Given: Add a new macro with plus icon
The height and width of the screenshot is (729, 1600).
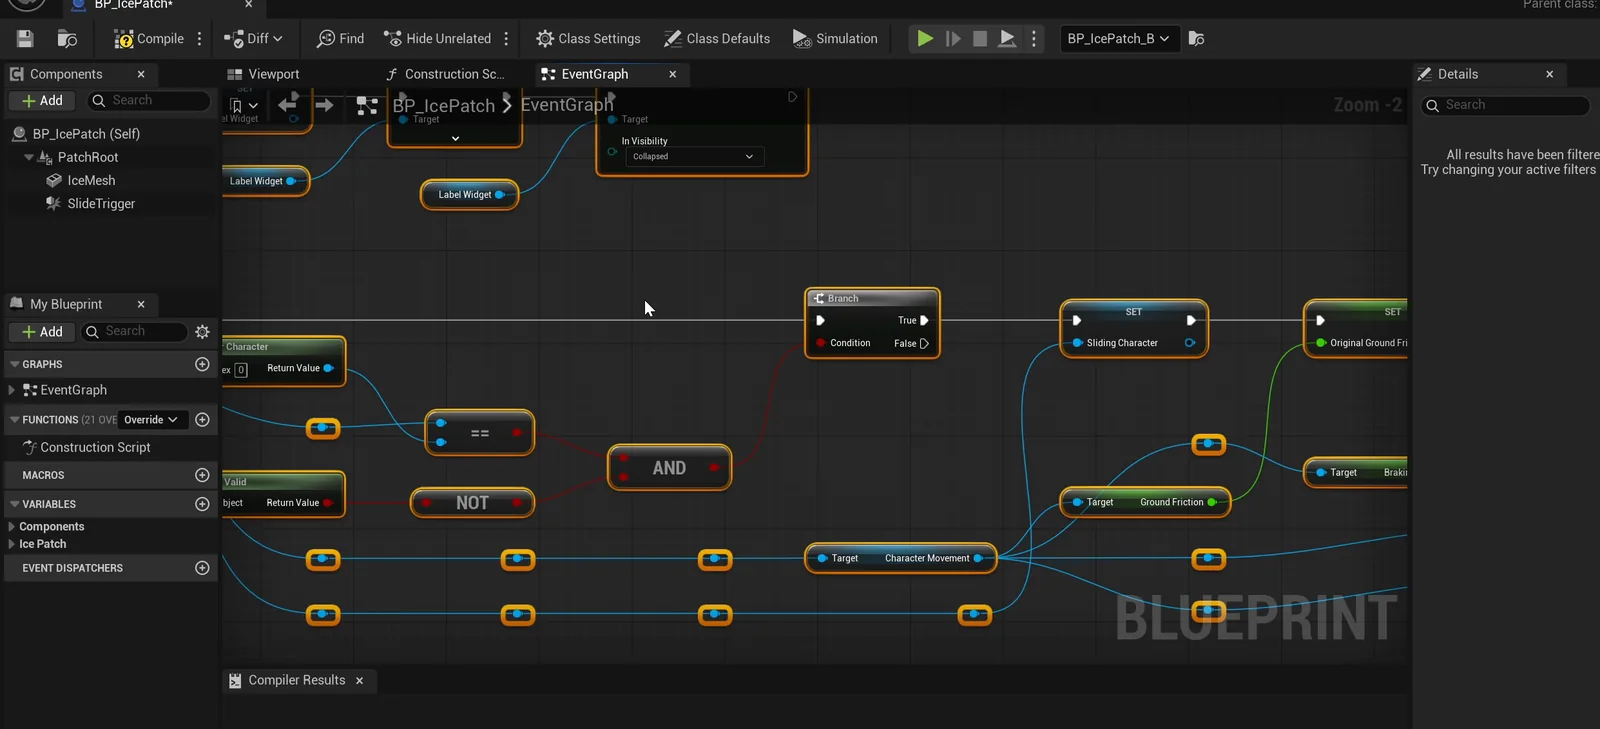Looking at the screenshot, I should pyautogui.click(x=202, y=475).
